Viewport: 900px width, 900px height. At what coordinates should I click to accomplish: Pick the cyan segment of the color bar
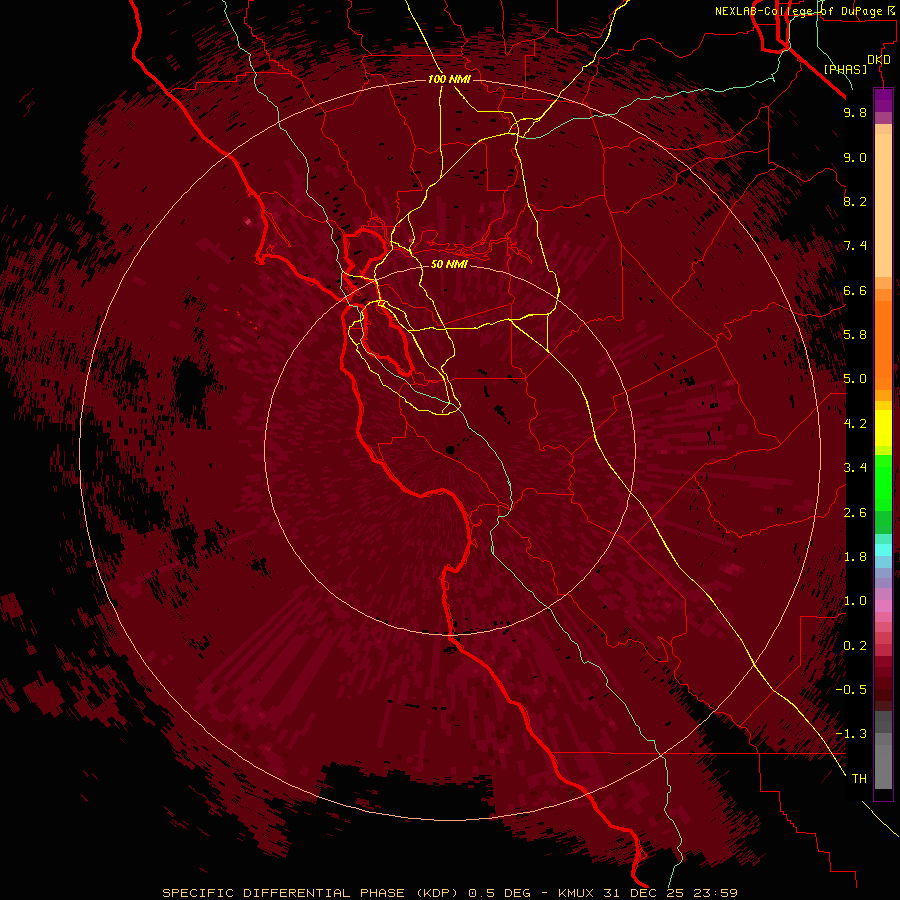tap(883, 550)
